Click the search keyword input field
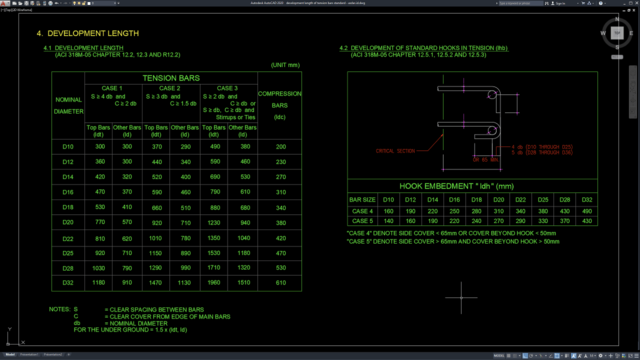 [521, 3]
